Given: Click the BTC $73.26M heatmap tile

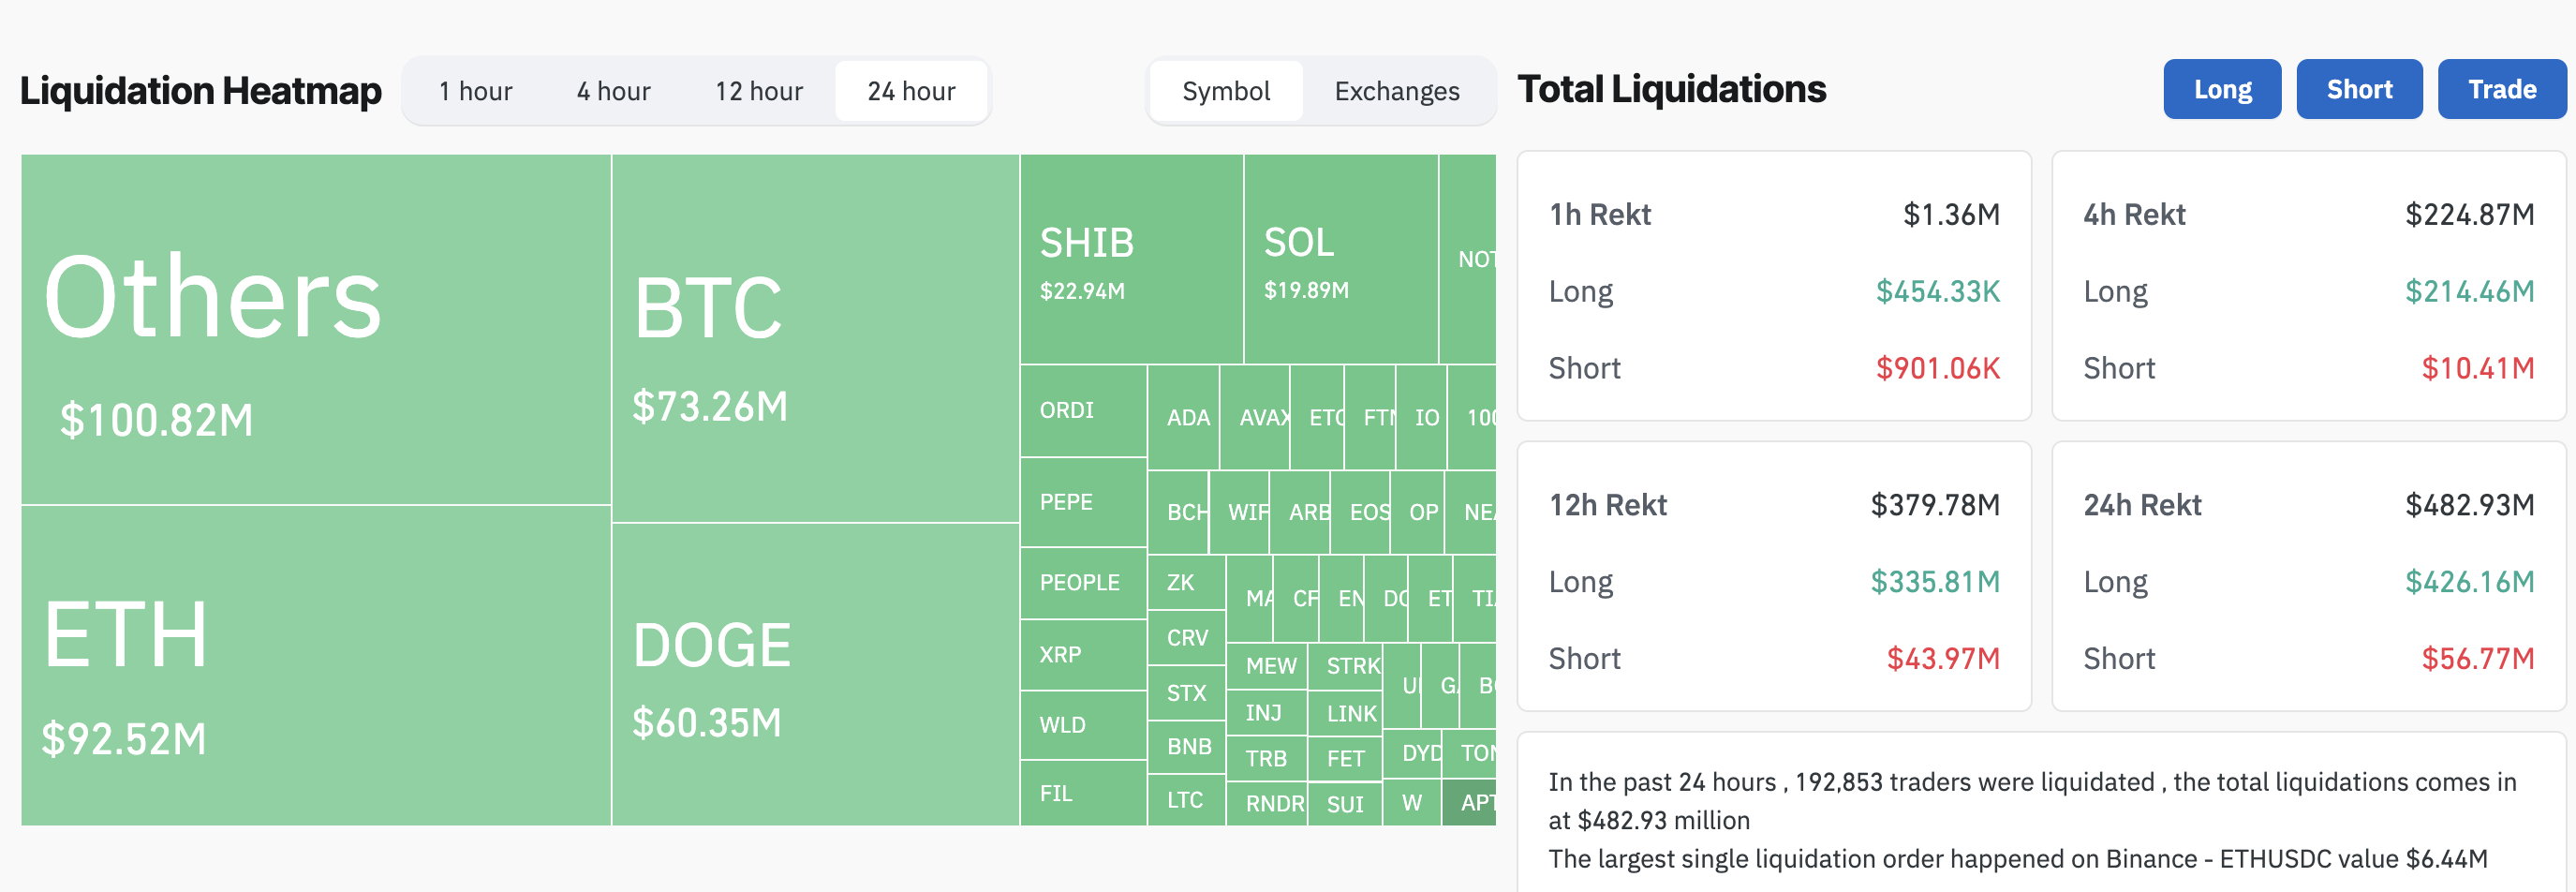Looking at the screenshot, I should (x=814, y=338).
